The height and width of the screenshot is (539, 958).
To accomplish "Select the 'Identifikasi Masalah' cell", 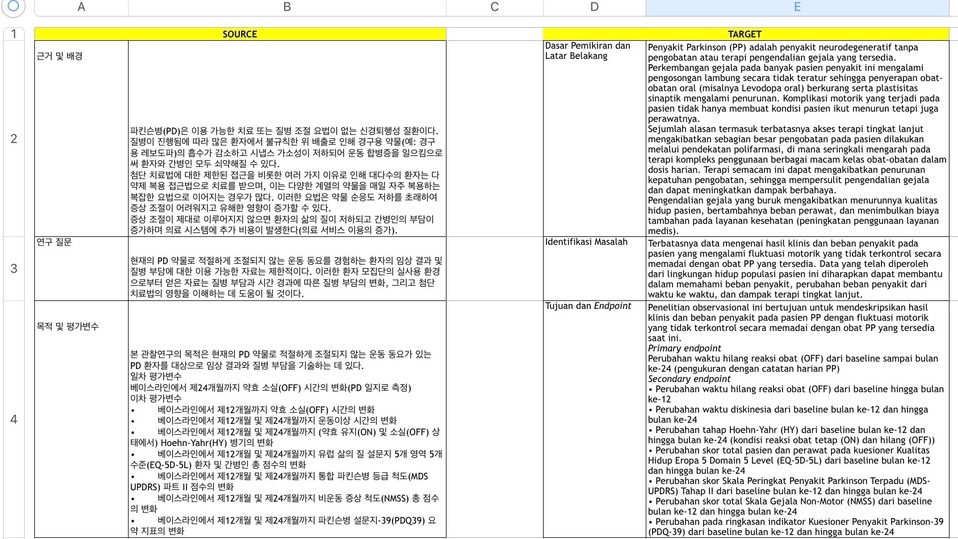I will (x=594, y=268).
